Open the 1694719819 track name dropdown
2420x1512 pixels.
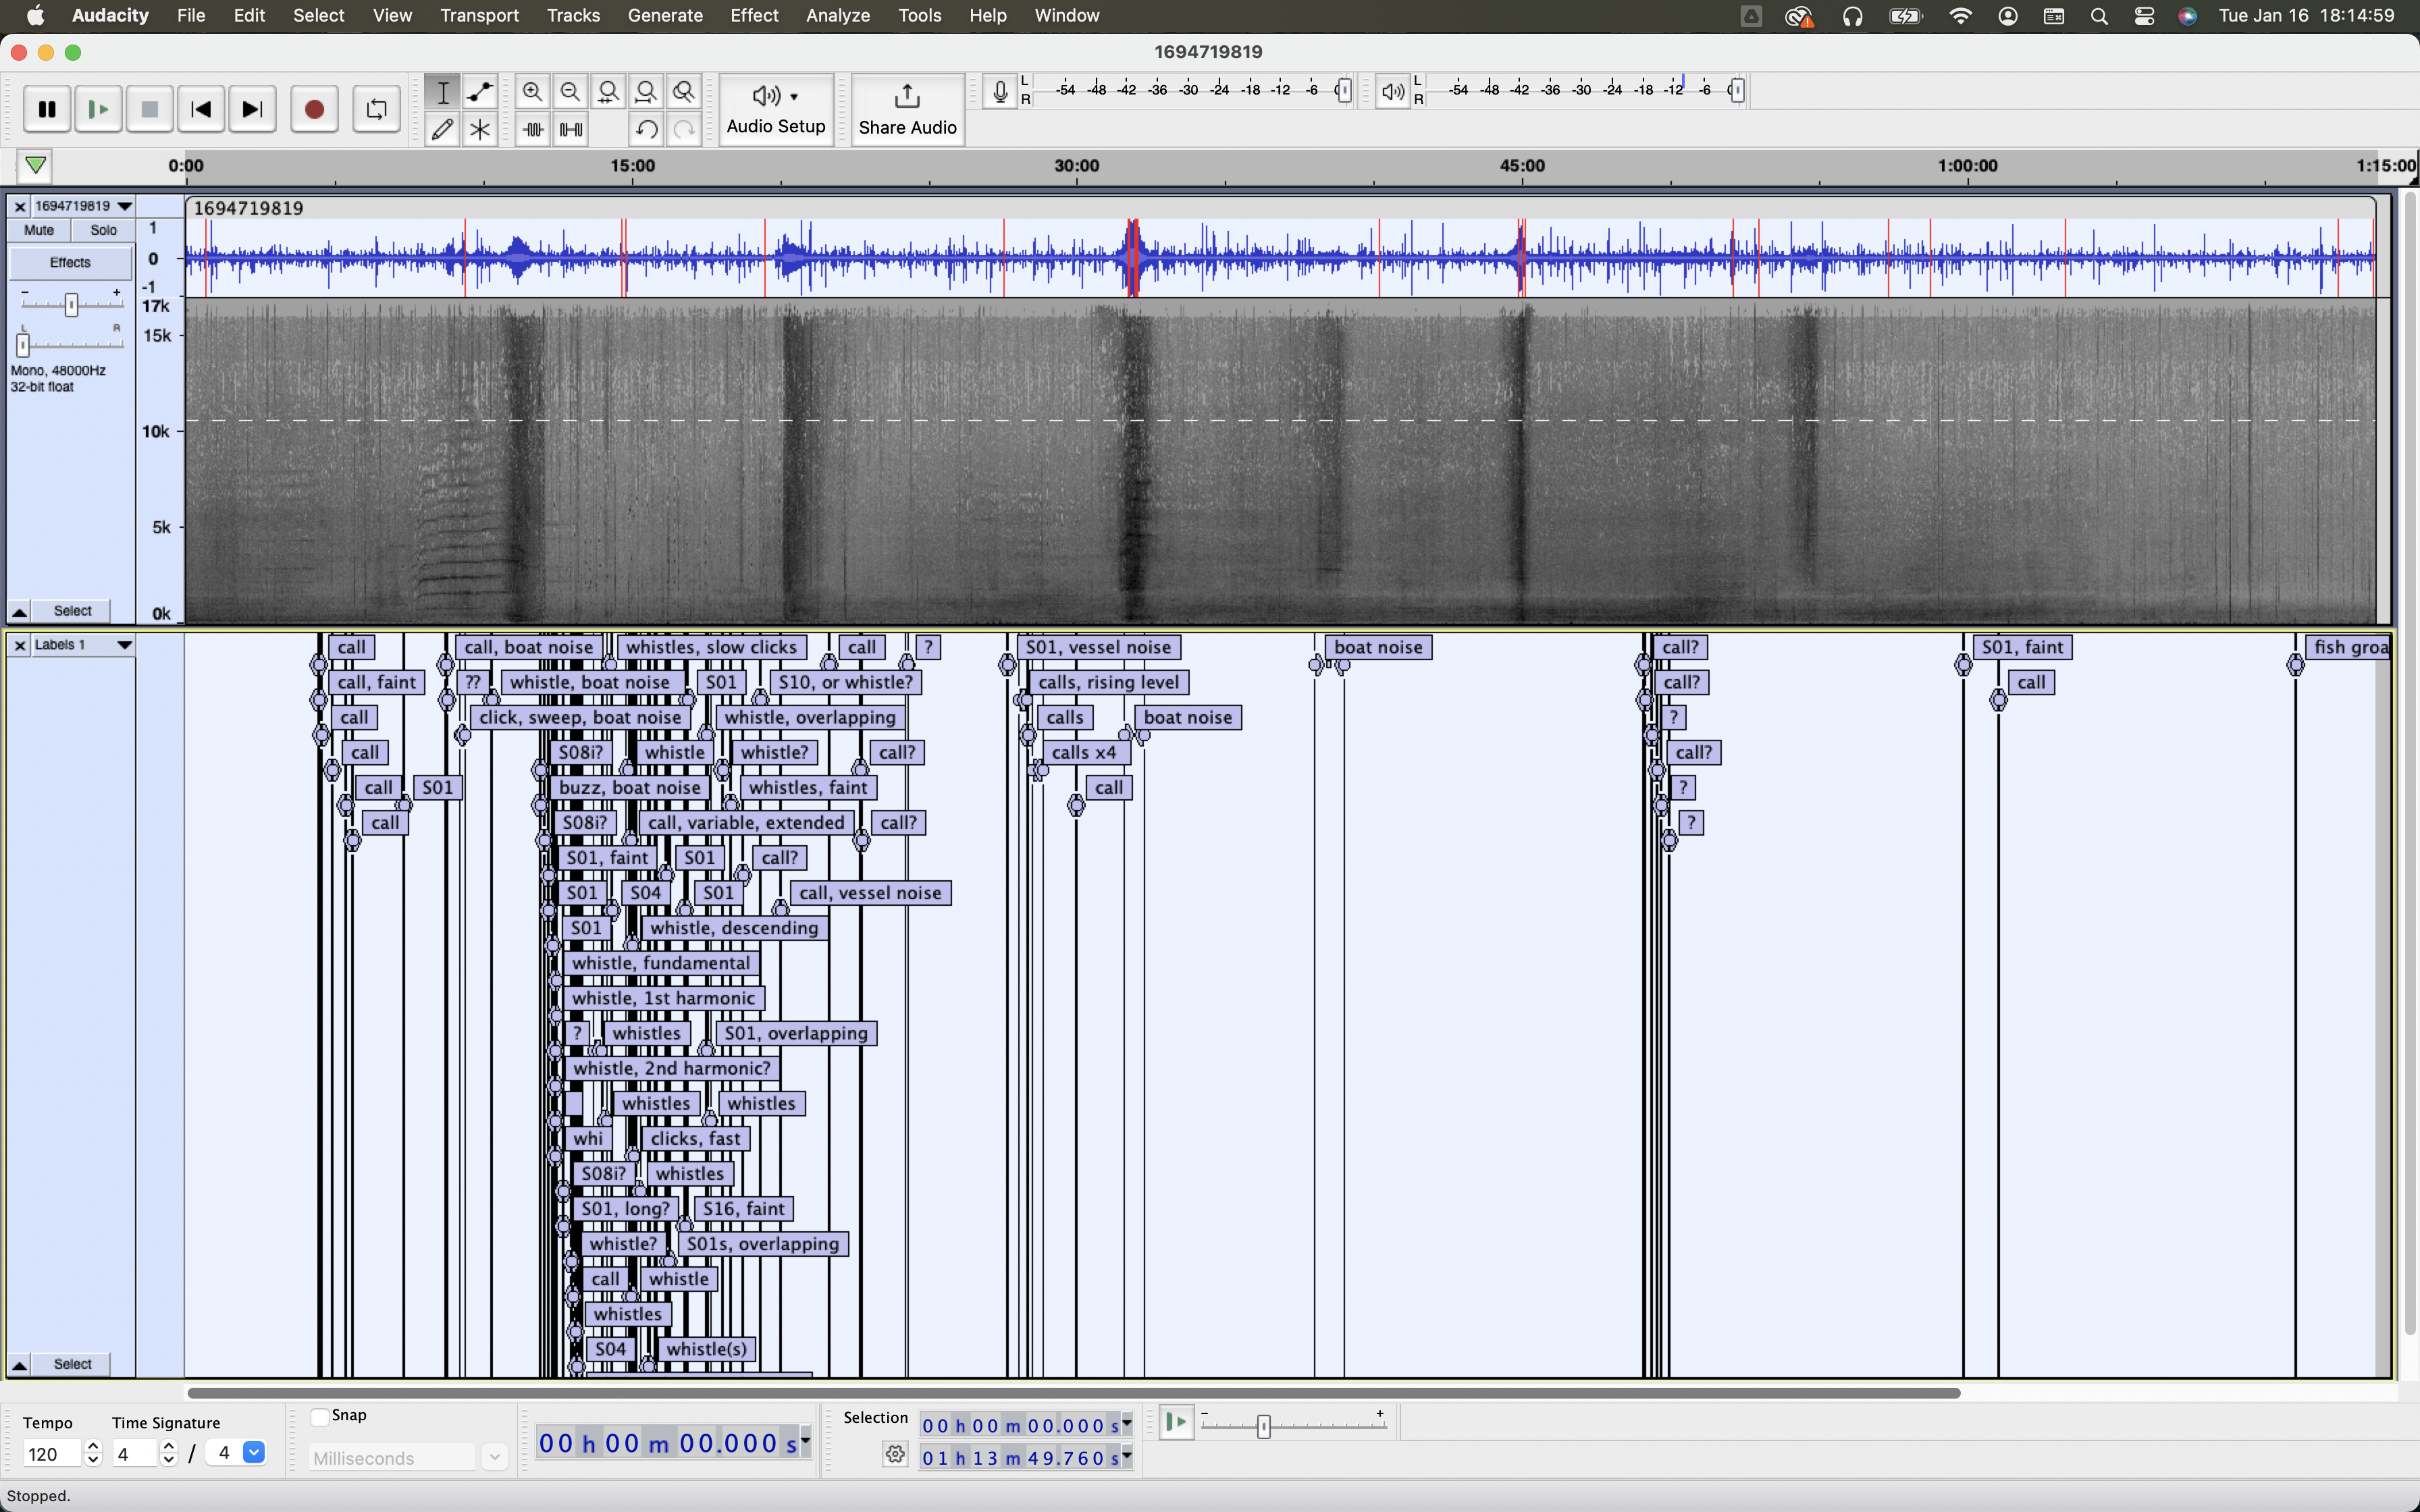124,206
